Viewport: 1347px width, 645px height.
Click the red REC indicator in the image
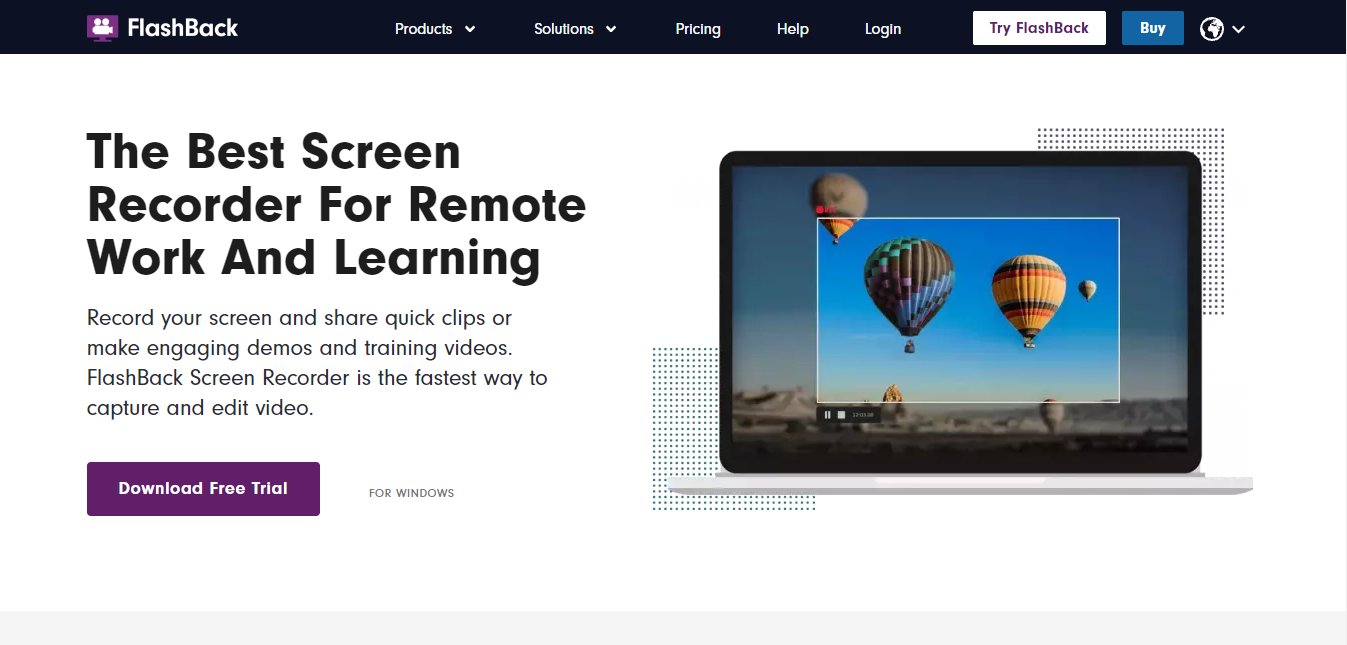pyautogui.click(x=825, y=210)
